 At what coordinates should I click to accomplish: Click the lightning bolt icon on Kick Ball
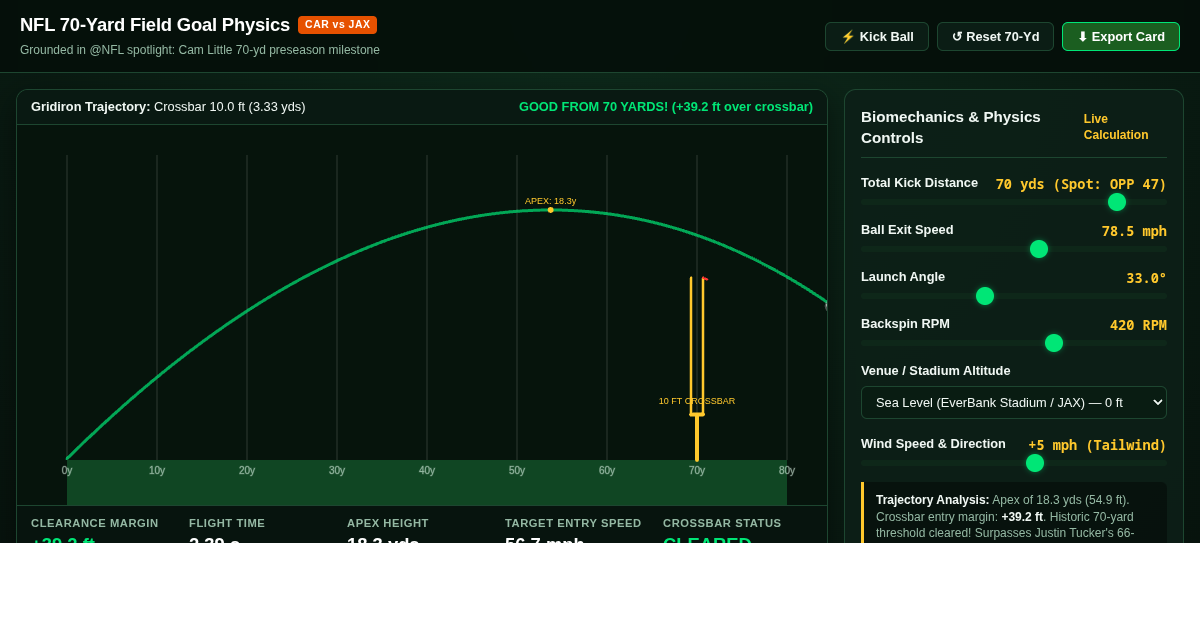coord(848,36)
